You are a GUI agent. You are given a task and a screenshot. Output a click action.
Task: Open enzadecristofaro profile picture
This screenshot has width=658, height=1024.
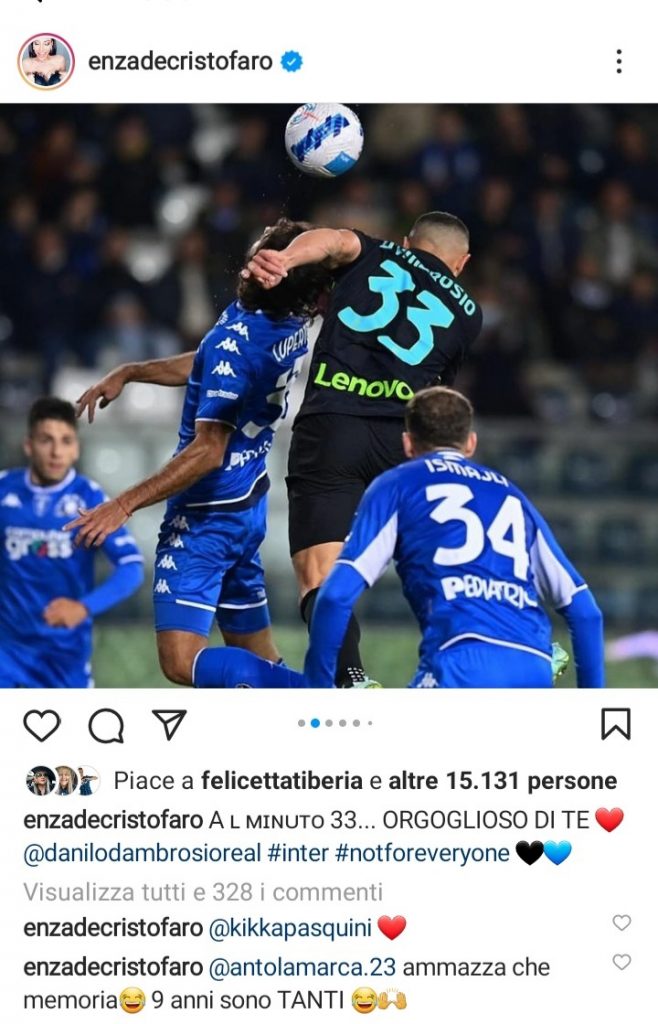click(46, 61)
